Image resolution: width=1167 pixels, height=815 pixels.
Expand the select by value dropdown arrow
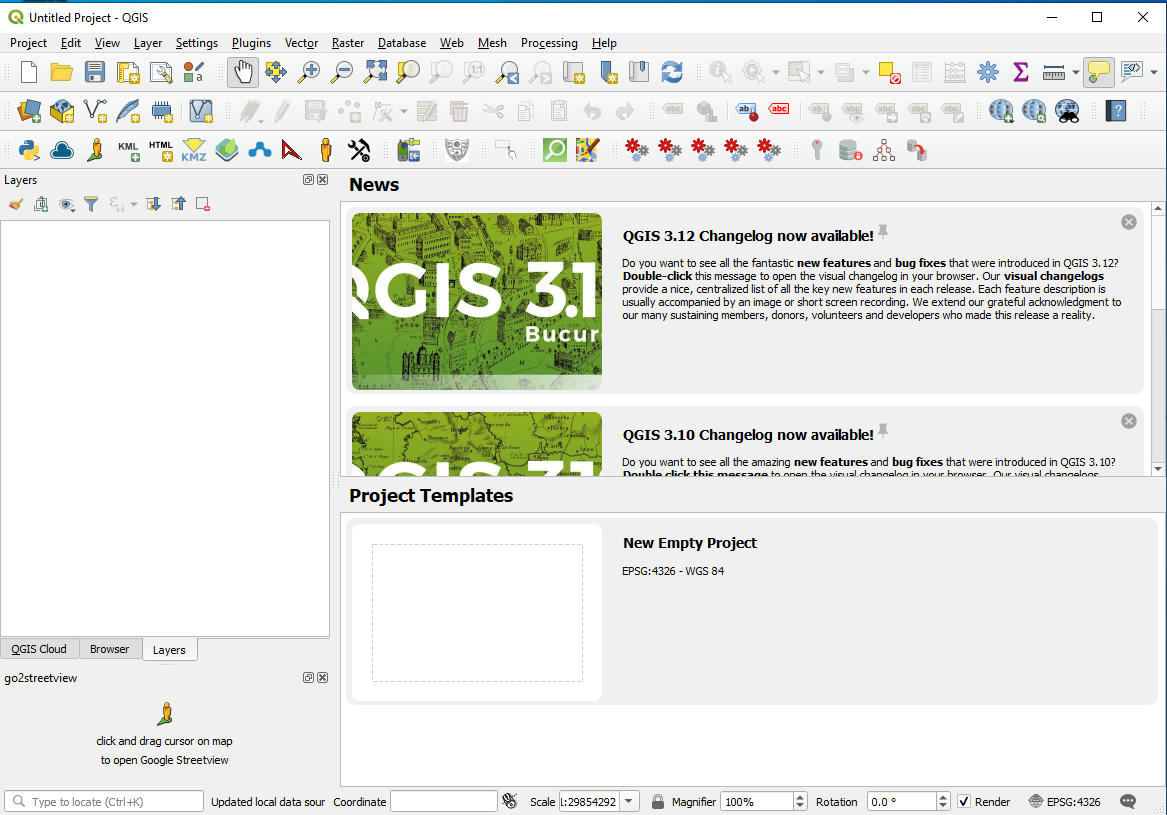pyautogui.click(x=866, y=72)
